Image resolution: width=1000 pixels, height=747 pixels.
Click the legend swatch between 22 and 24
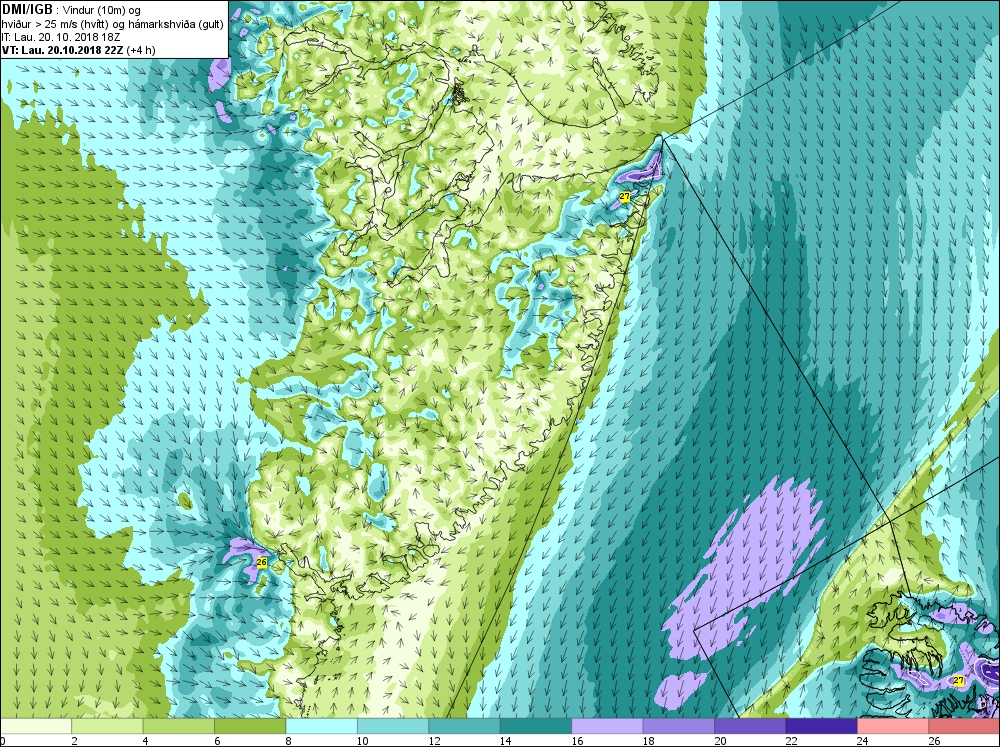[x=821, y=726]
